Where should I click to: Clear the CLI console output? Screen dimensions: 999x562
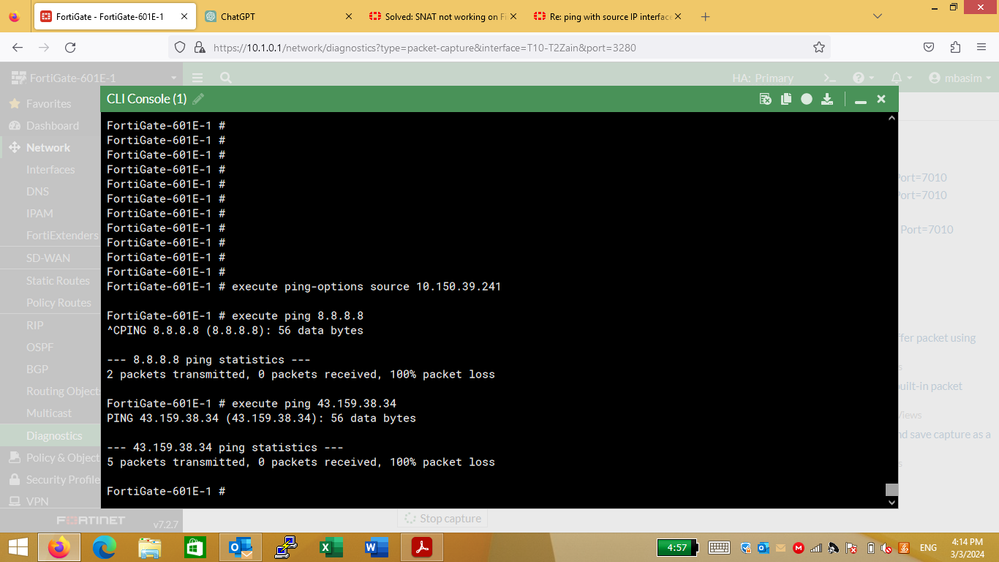765,99
